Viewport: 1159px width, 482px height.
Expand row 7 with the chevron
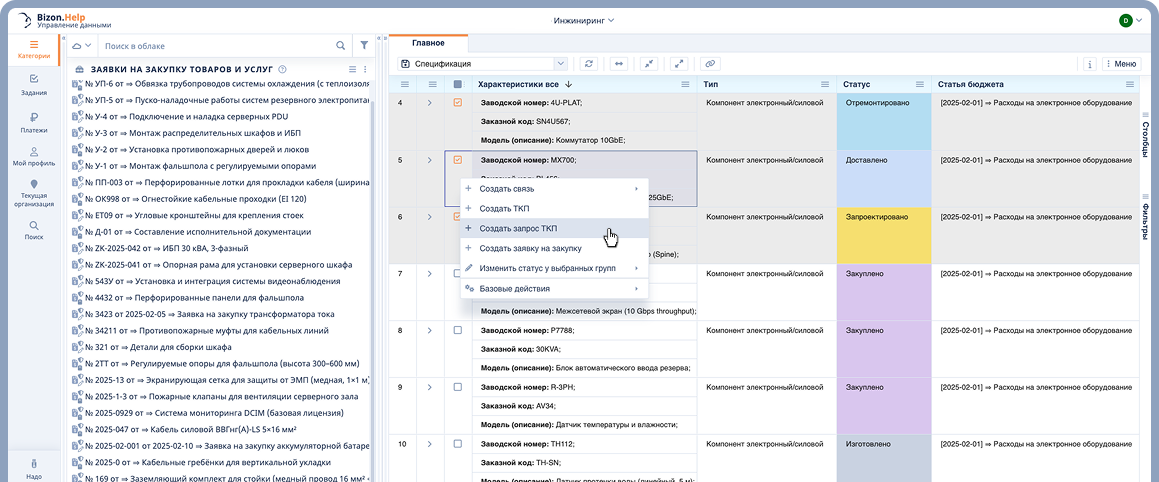[x=429, y=274]
